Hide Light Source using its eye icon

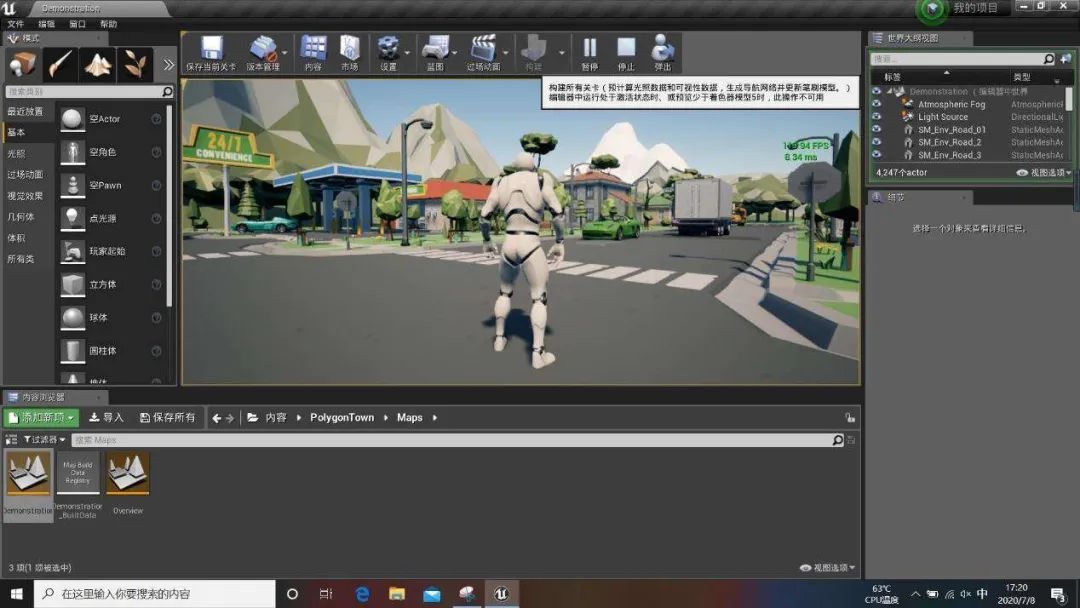876,116
